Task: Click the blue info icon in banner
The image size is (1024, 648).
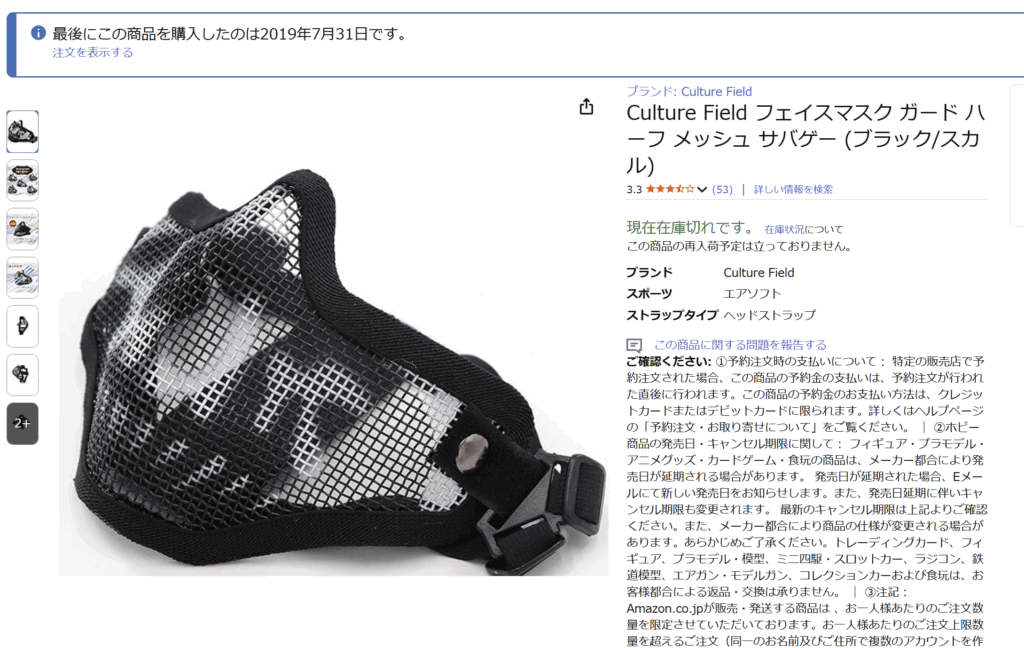Action: [39, 33]
